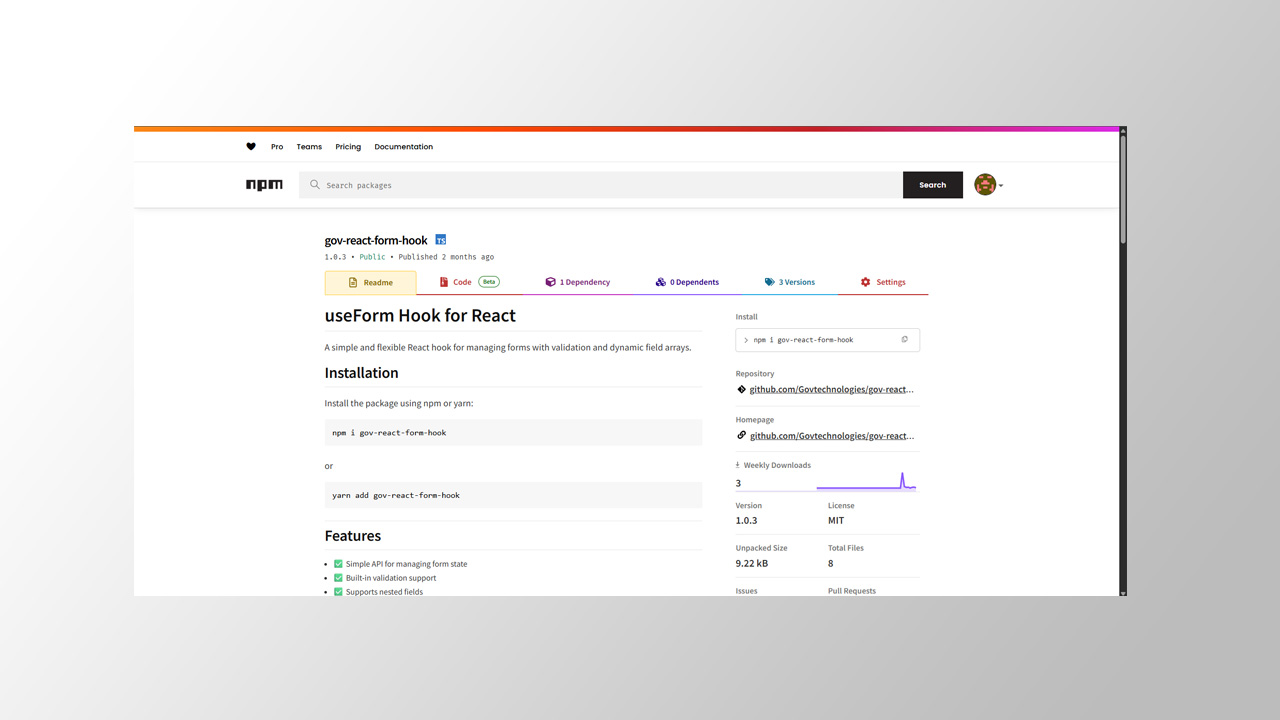Open the GitHub homepage link

point(832,436)
